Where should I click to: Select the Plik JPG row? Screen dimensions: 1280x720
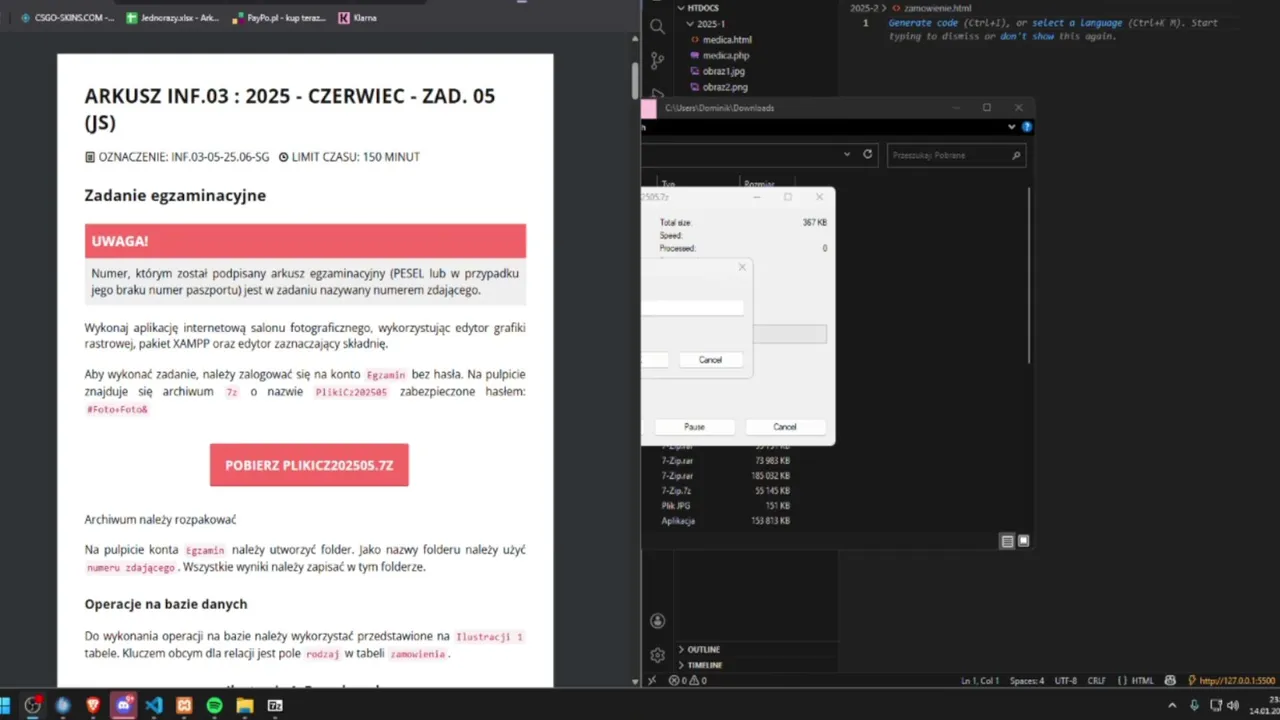click(x=725, y=506)
